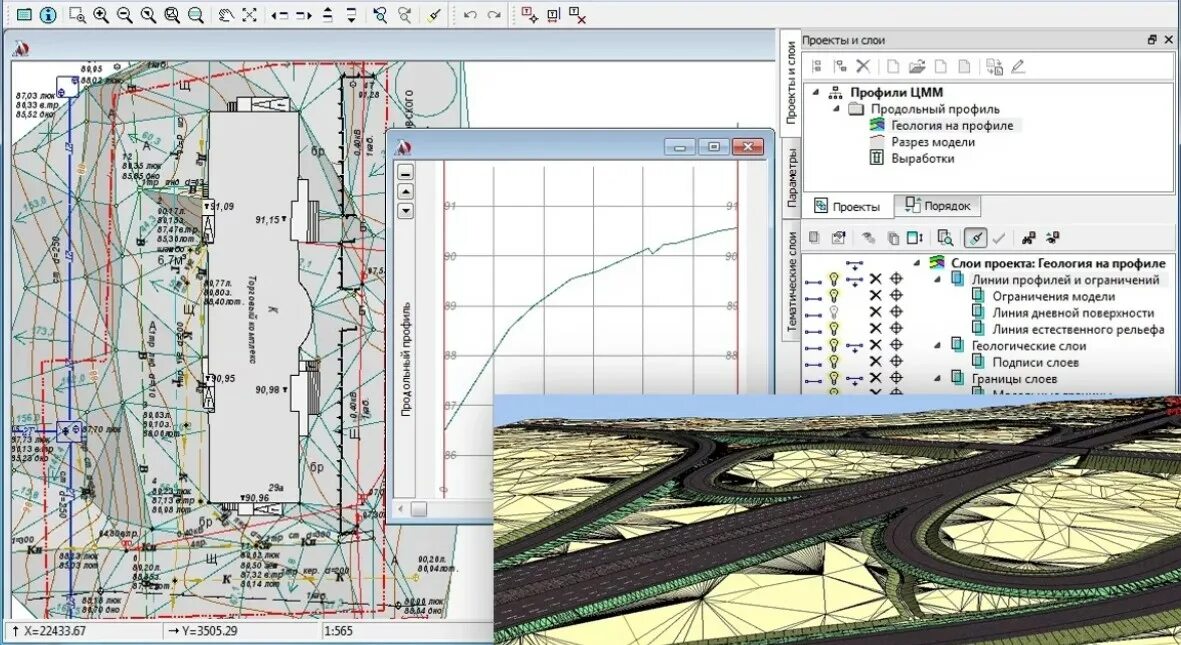Toggle bulb for Линии профилей и ограничений
Viewport: 1181px width, 645px height.
tap(834, 280)
